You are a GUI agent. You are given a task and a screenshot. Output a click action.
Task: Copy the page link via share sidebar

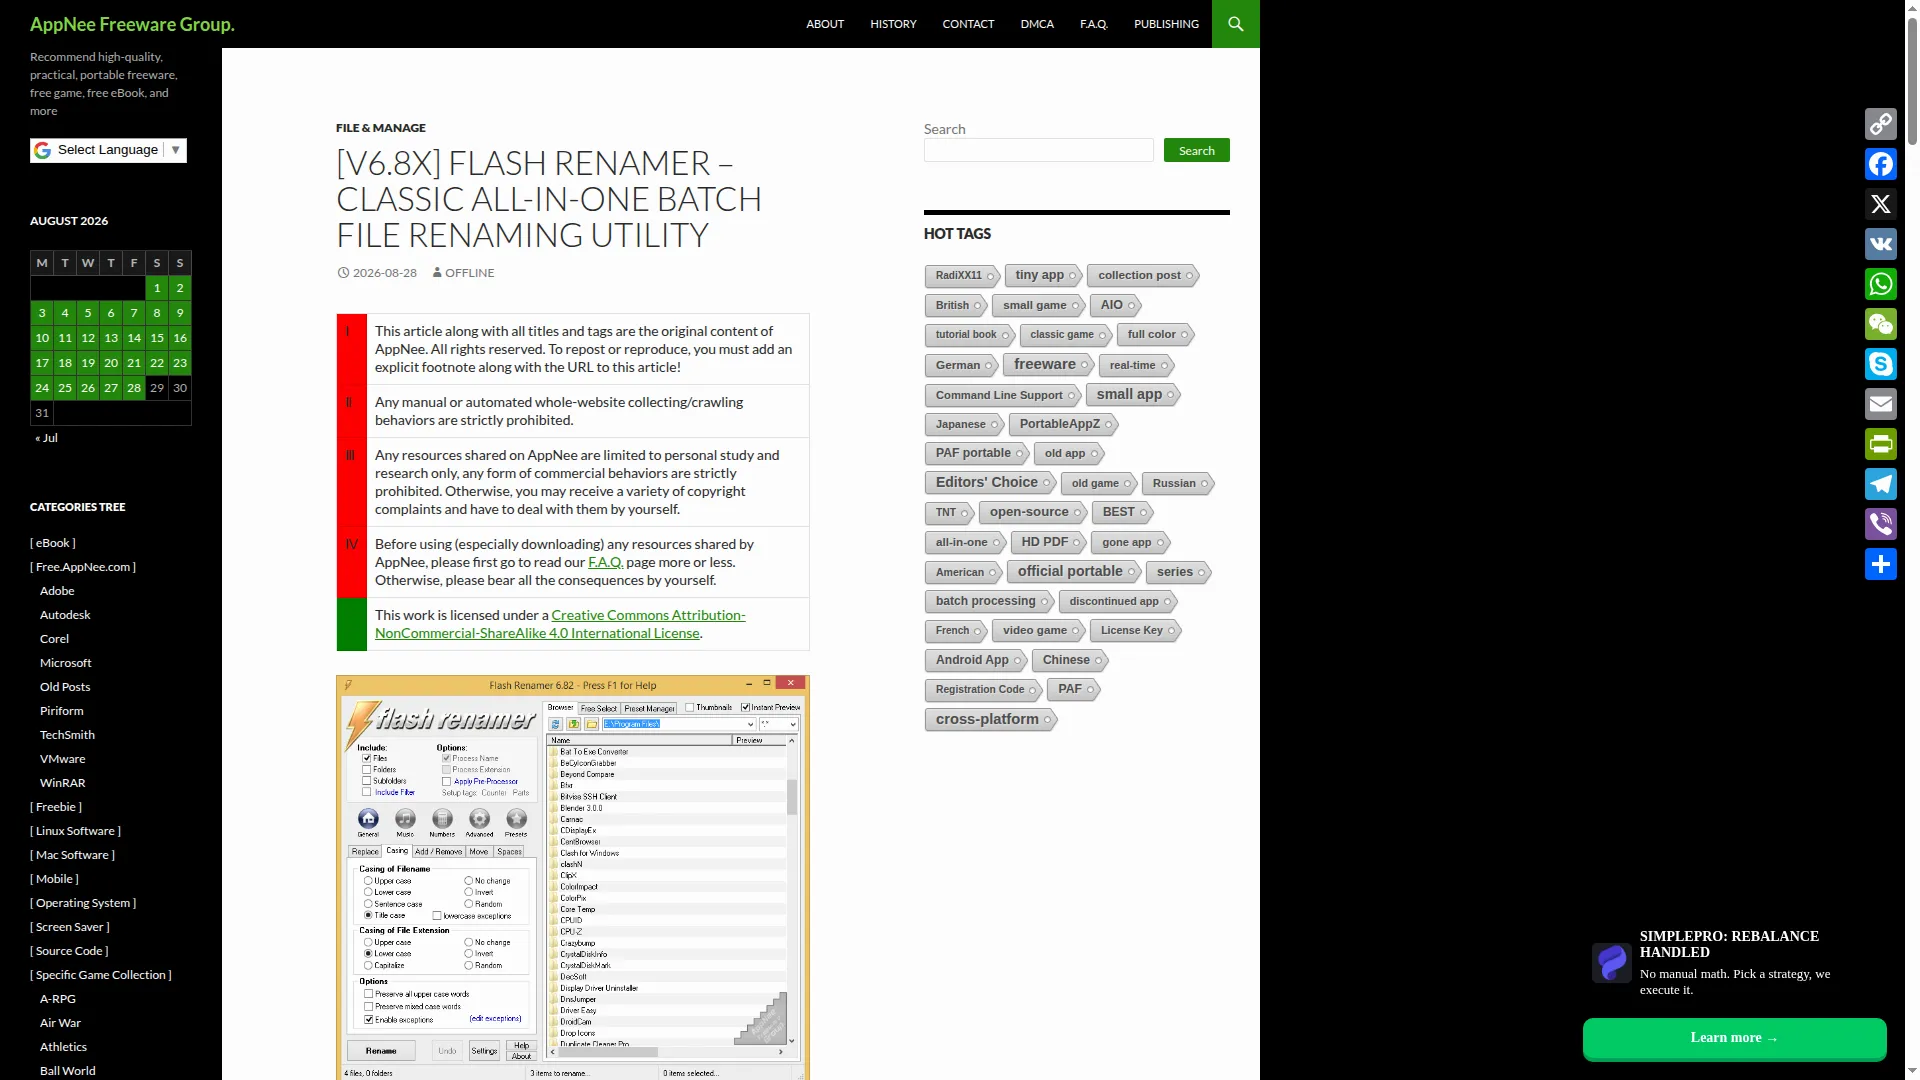coord(1881,124)
